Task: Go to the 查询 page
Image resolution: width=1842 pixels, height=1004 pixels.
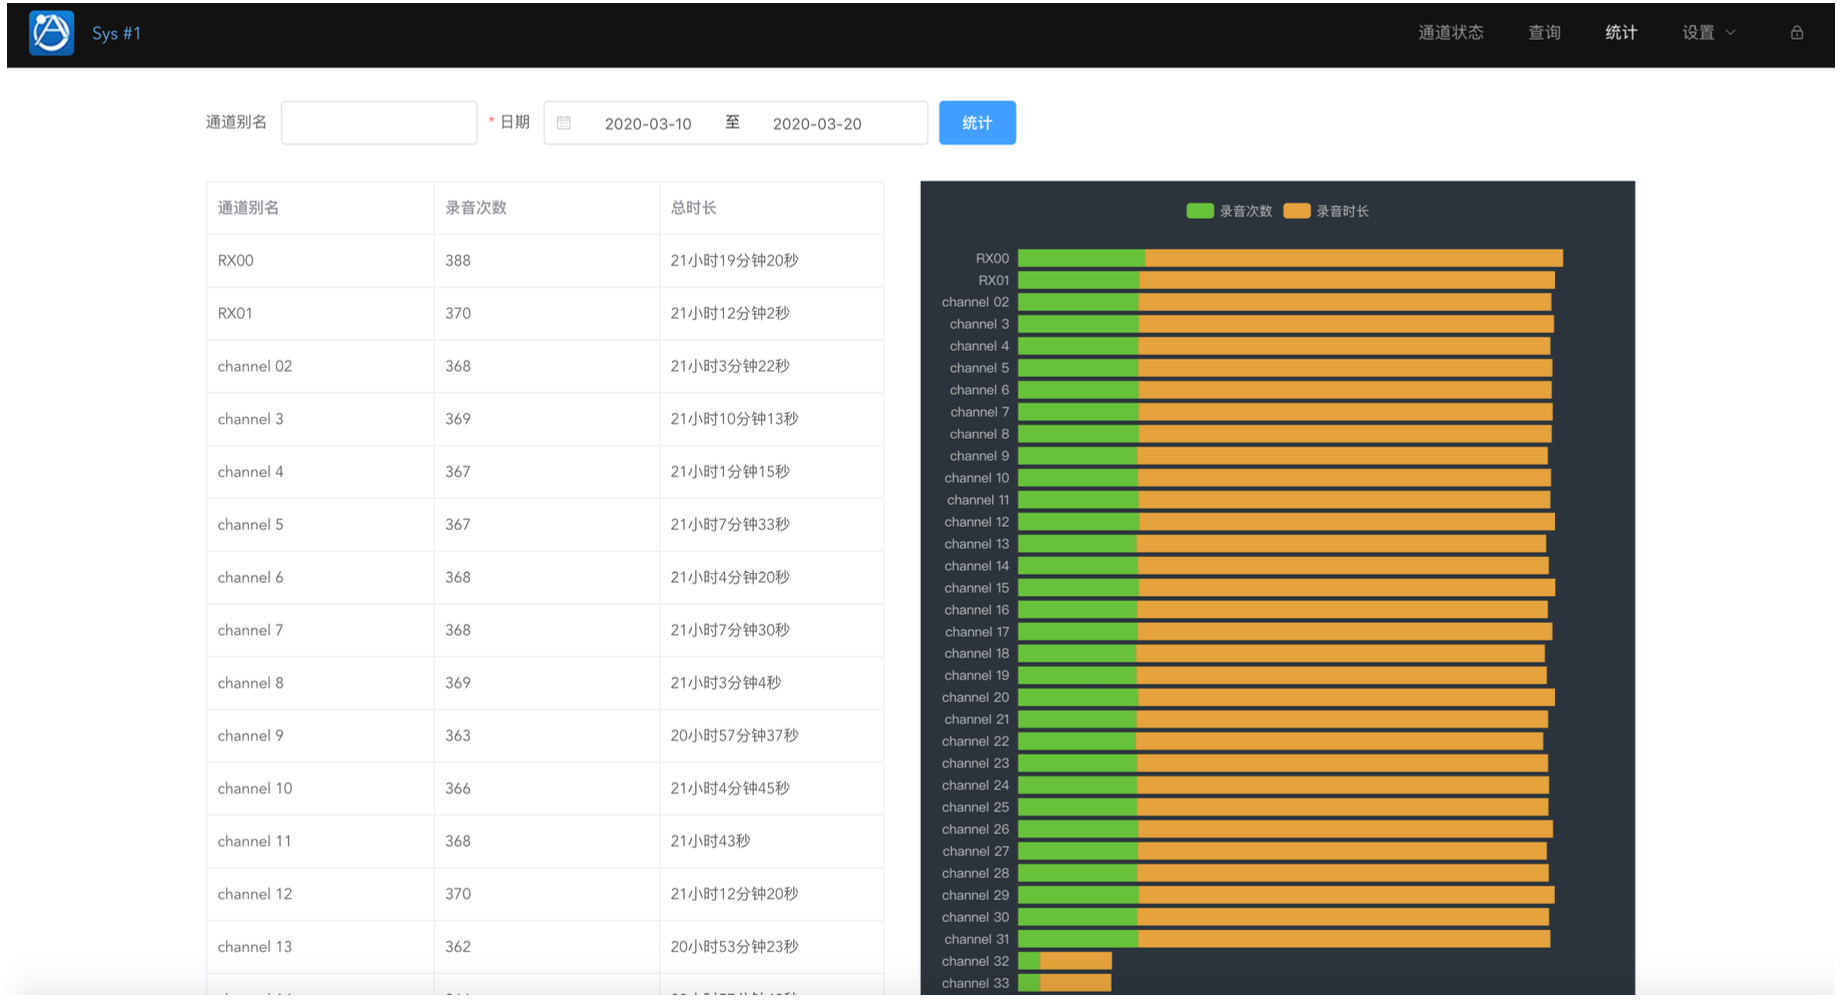Action: [1543, 33]
